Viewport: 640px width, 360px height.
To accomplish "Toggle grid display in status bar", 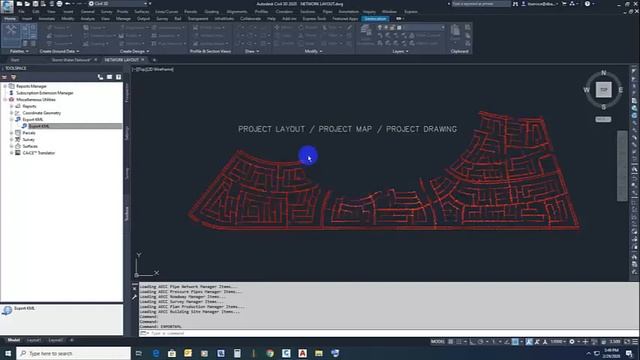I will 451,342.
